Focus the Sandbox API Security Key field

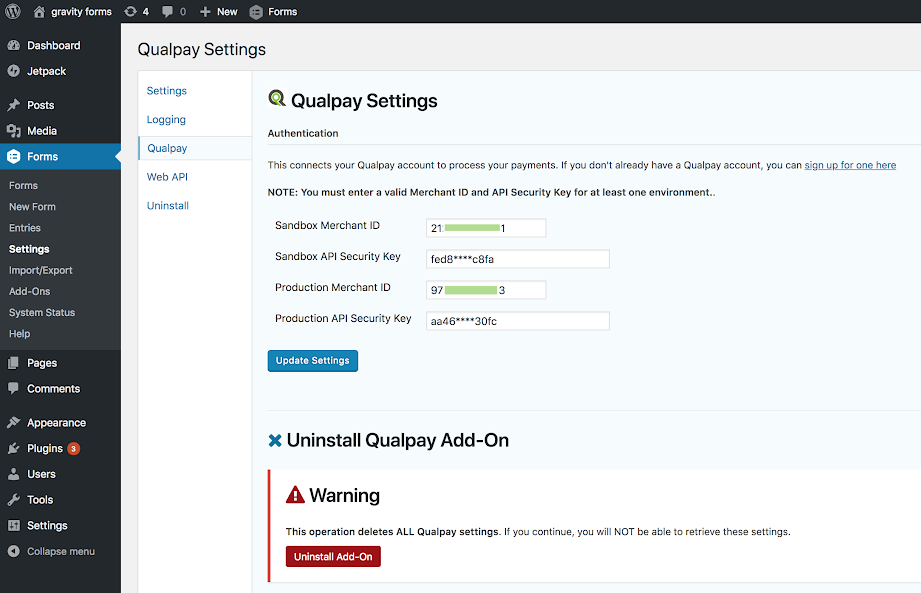coord(517,259)
